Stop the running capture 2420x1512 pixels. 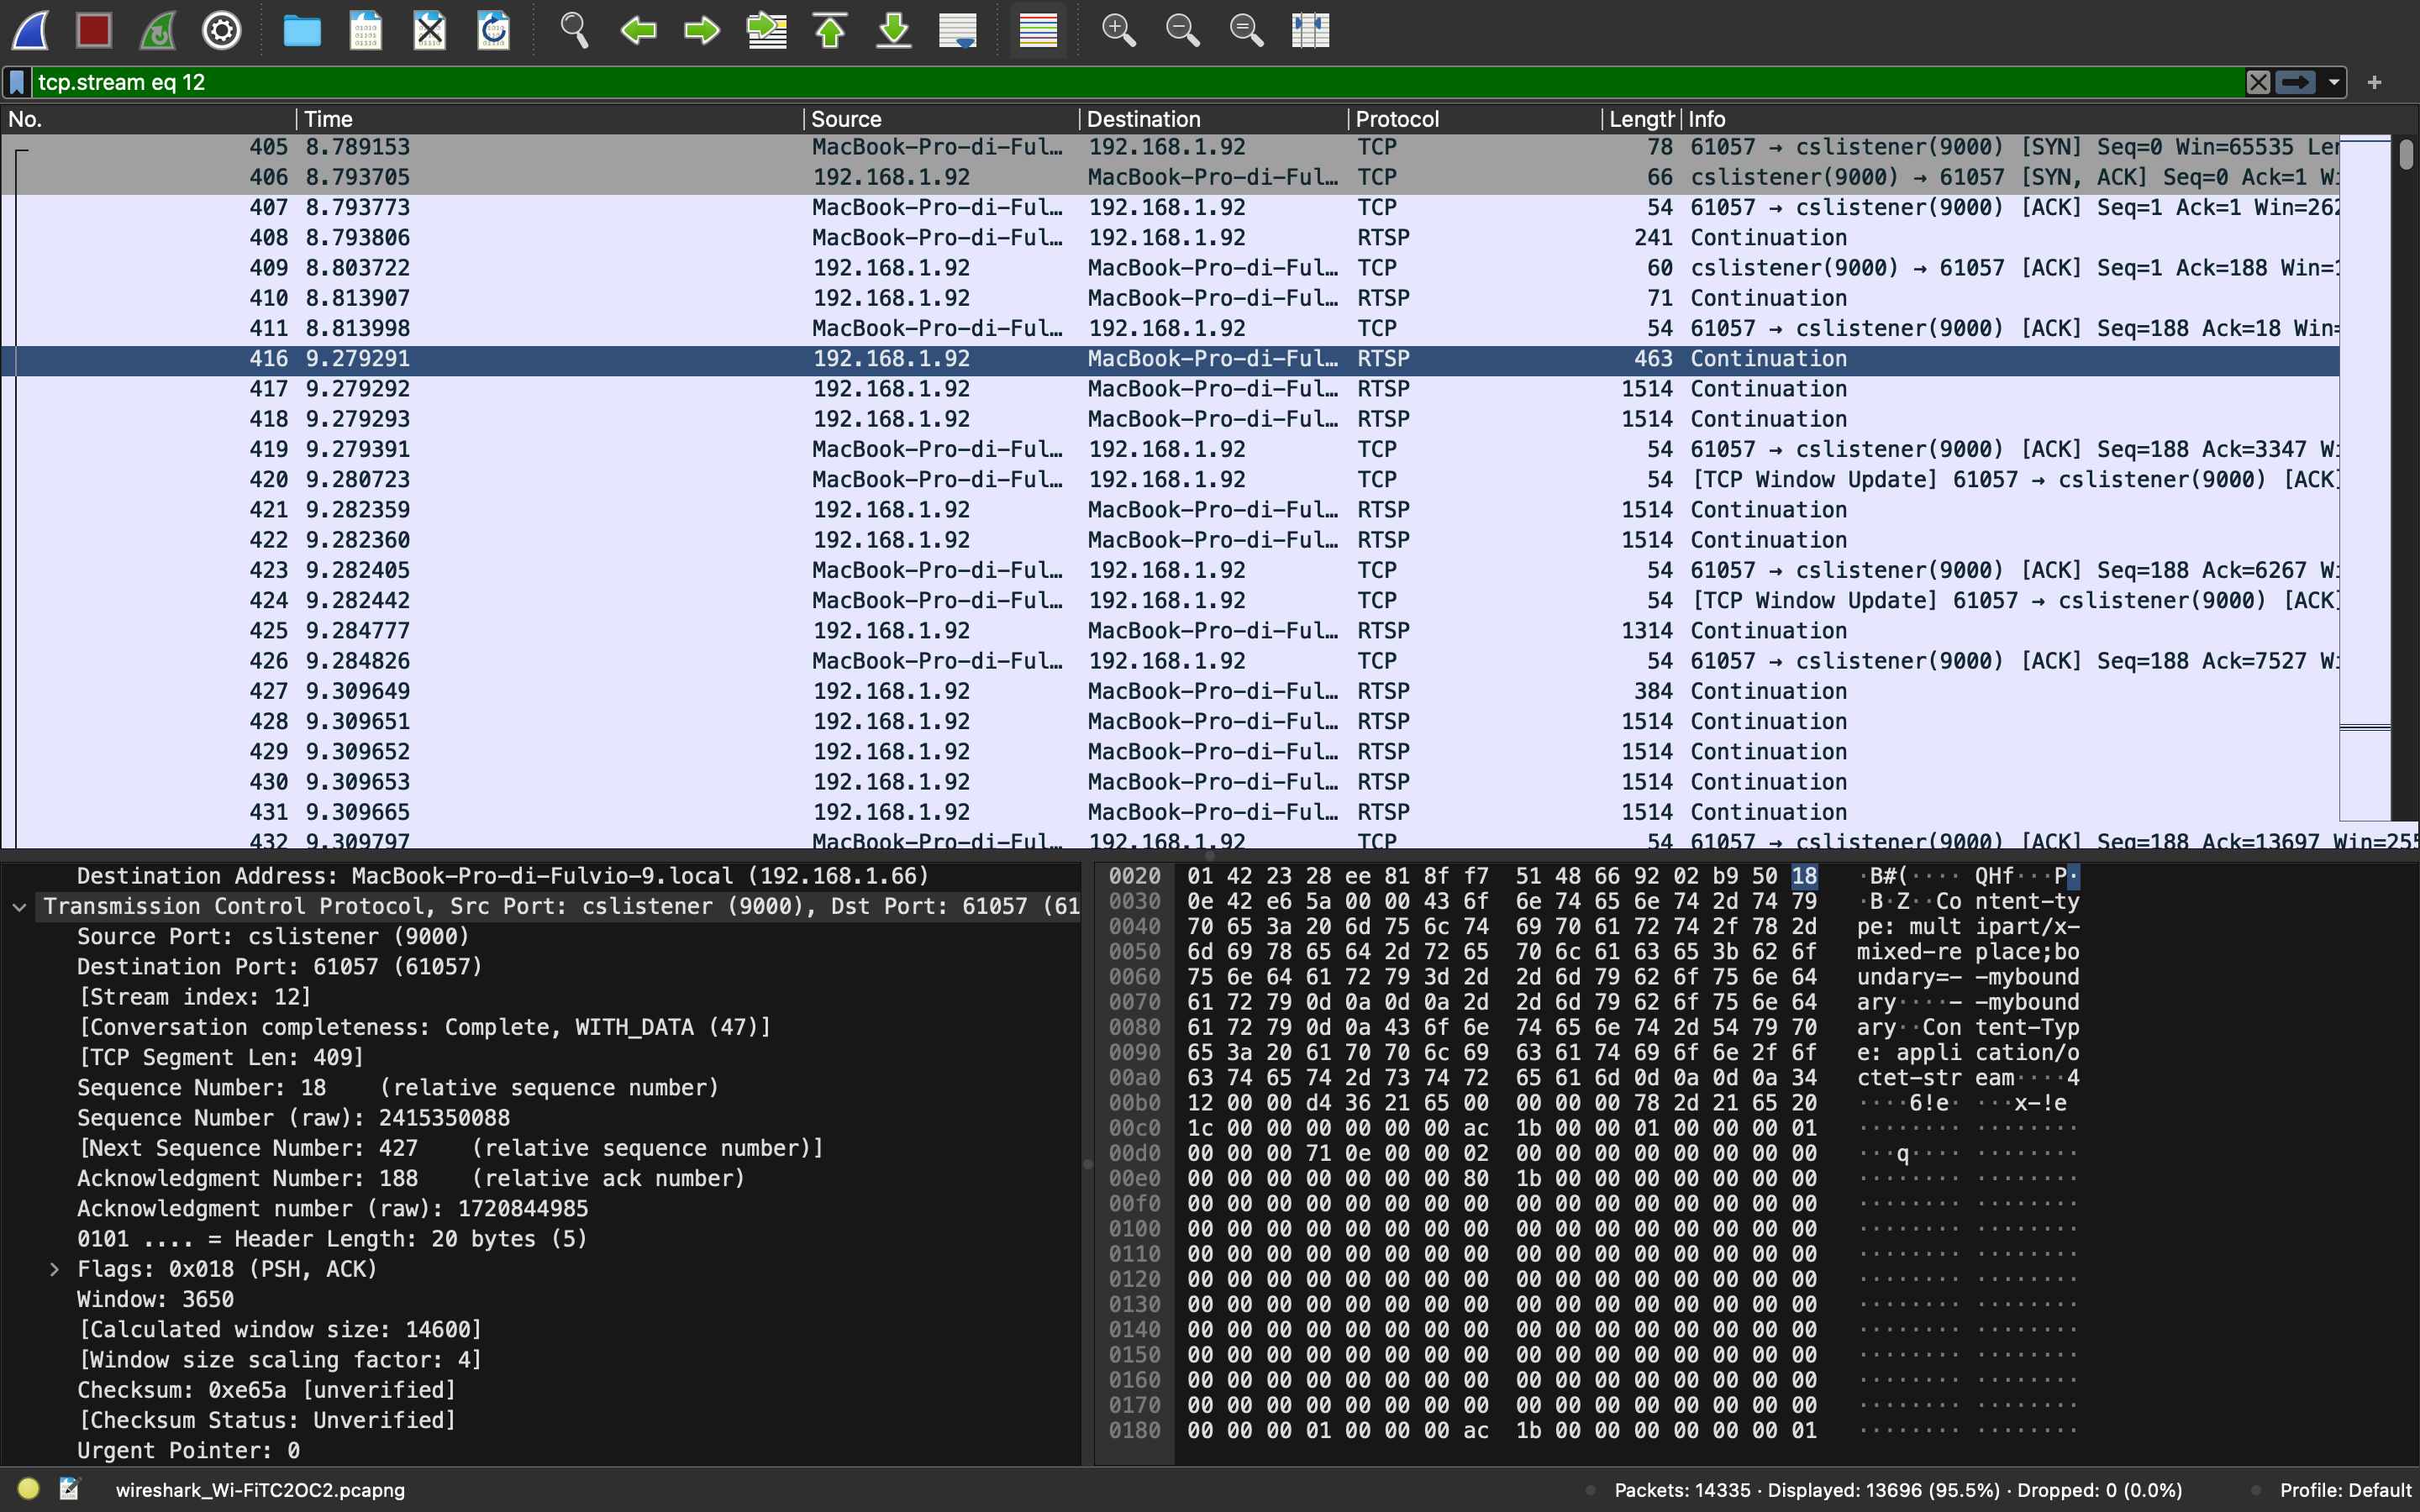[94, 30]
